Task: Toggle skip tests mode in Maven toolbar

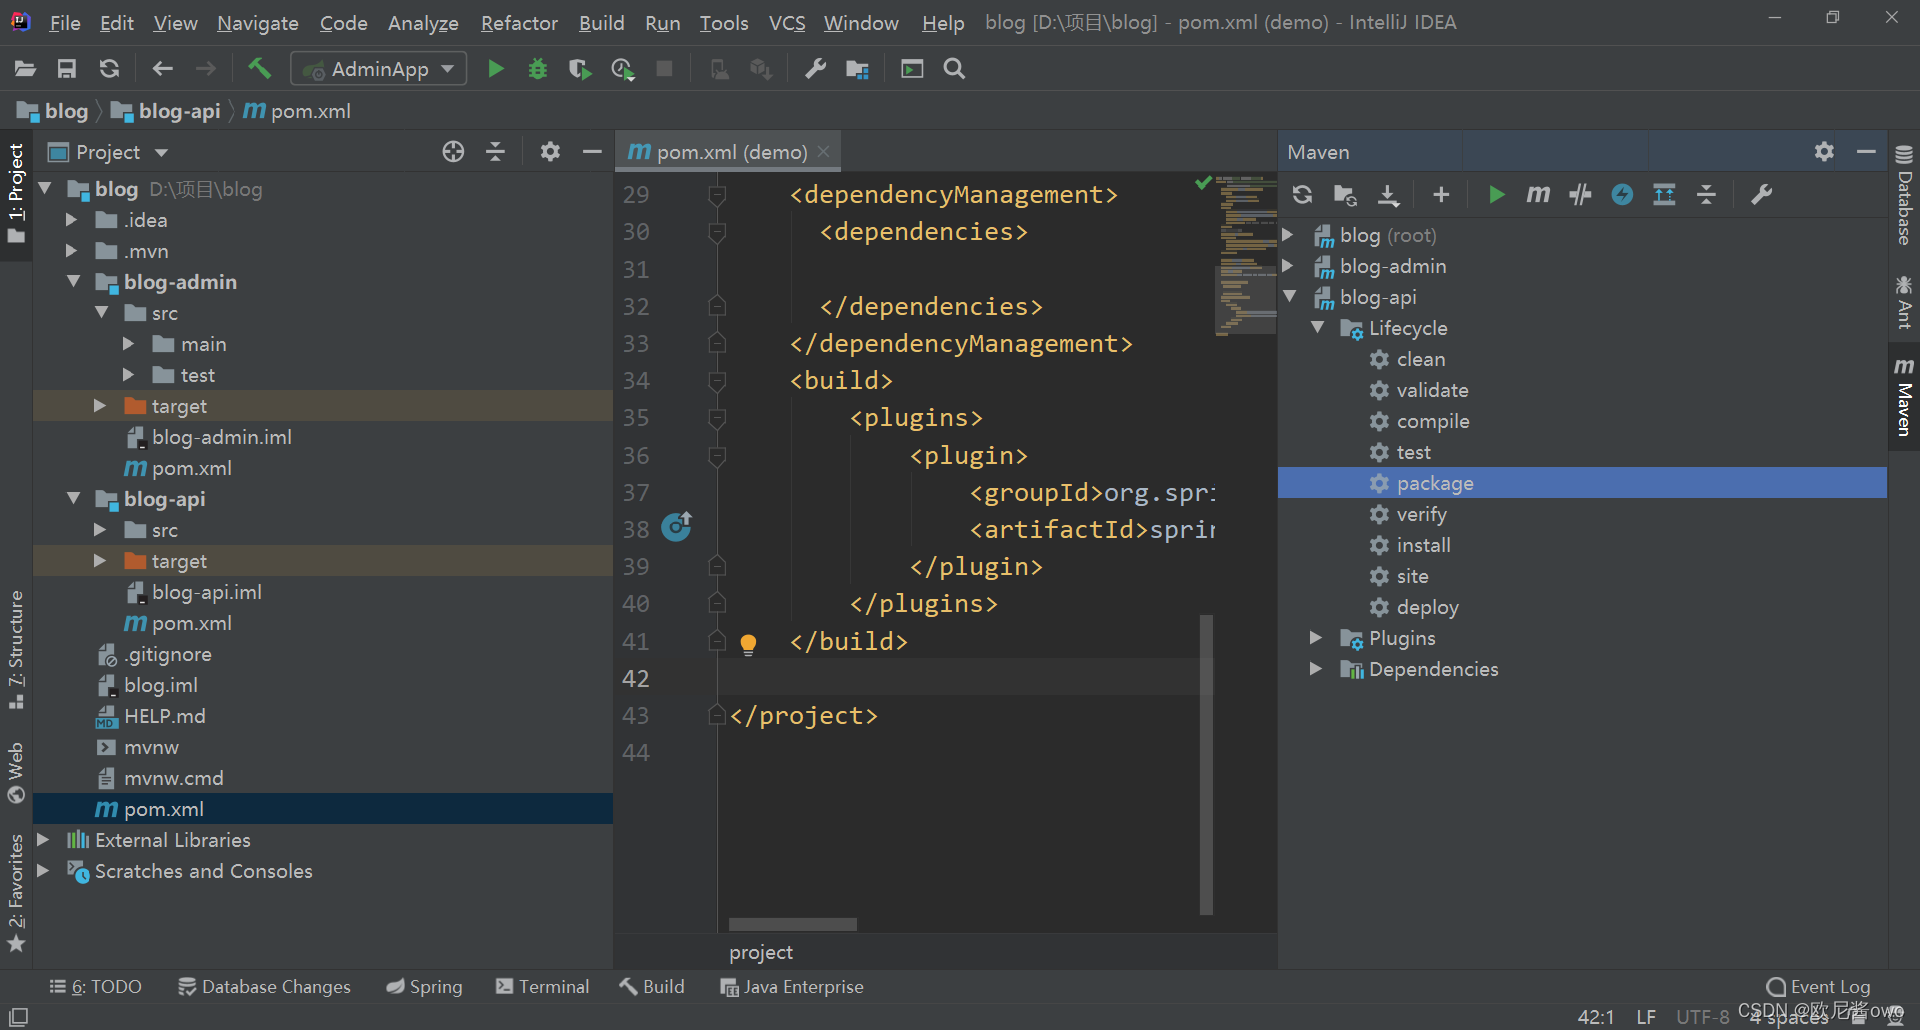Action: coord(1622,195)
